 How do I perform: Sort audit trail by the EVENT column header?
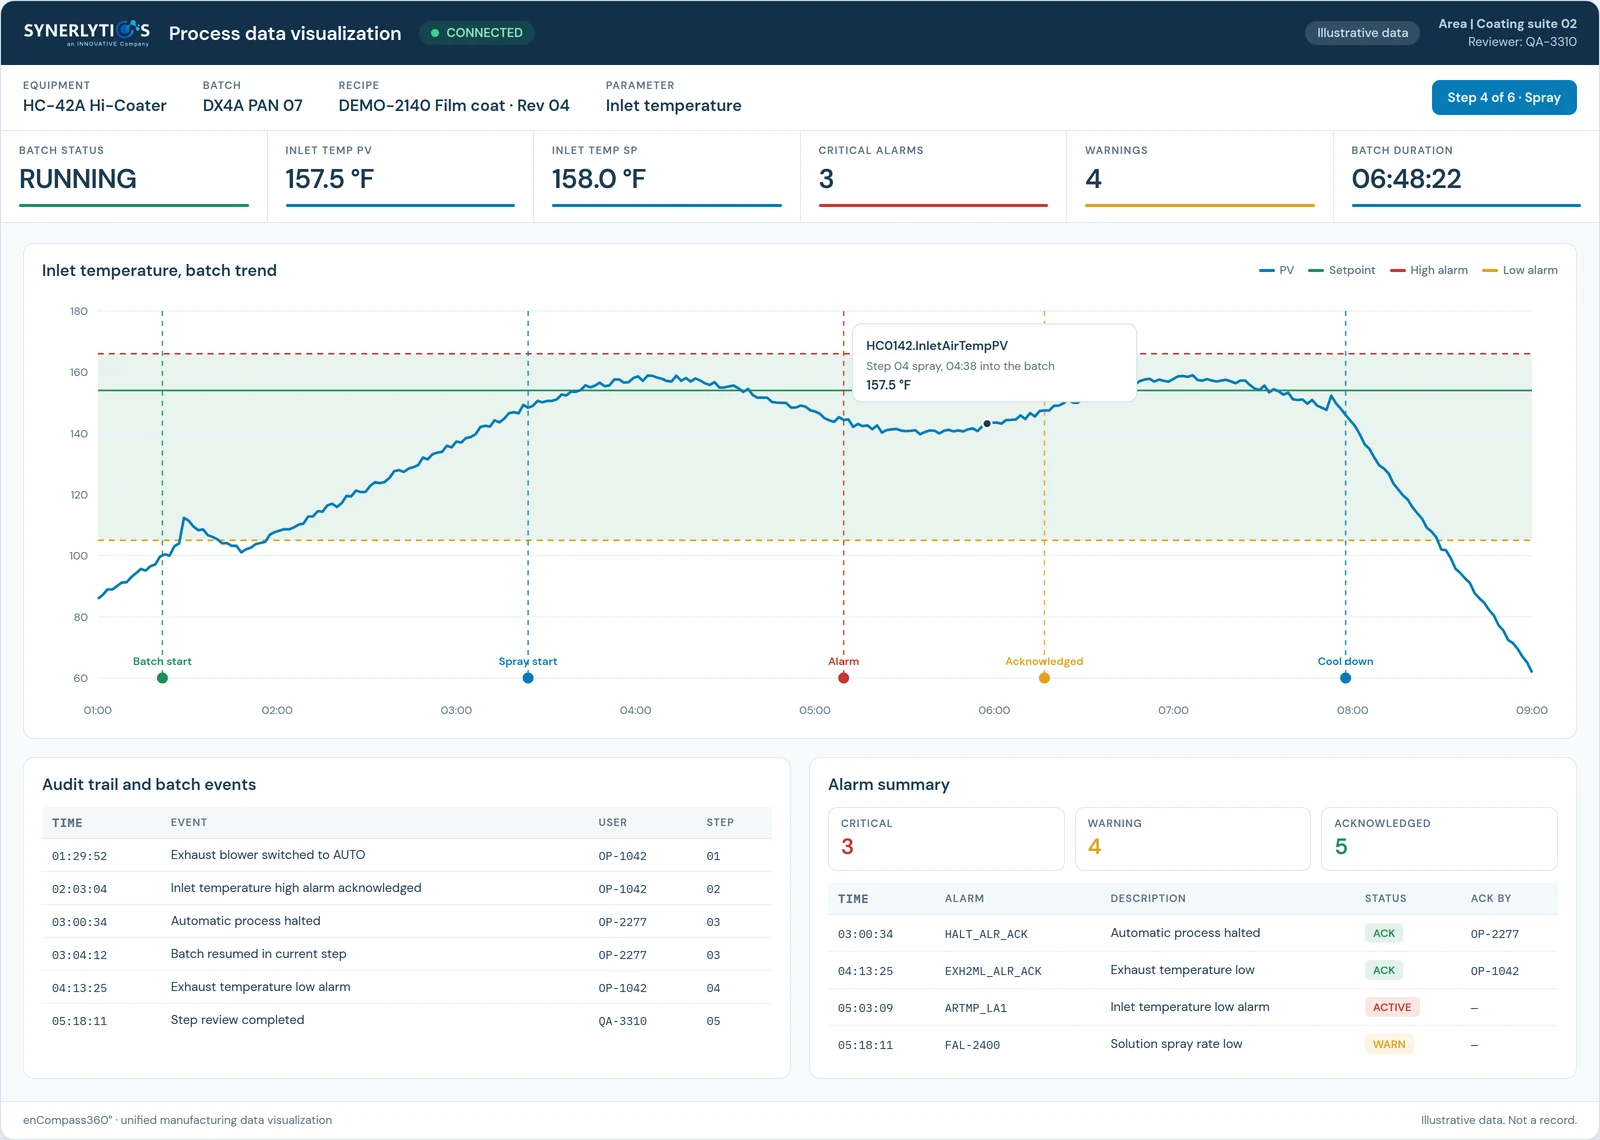click(189, 823)
